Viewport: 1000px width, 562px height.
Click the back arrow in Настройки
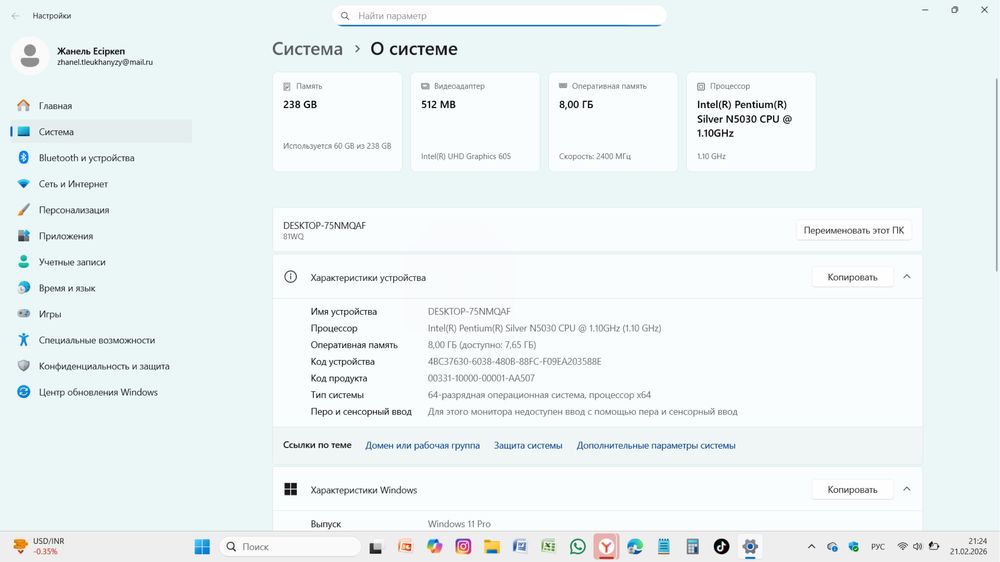[15, 15]
